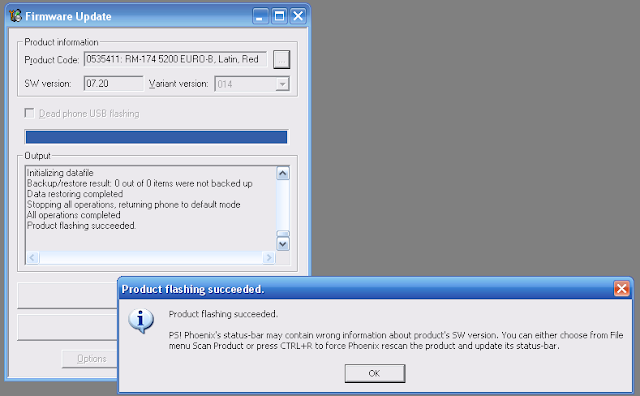Screen dimensions: 640x396
Task: Click the 'Backup/restore result' output line
Action: coord(140,183)
